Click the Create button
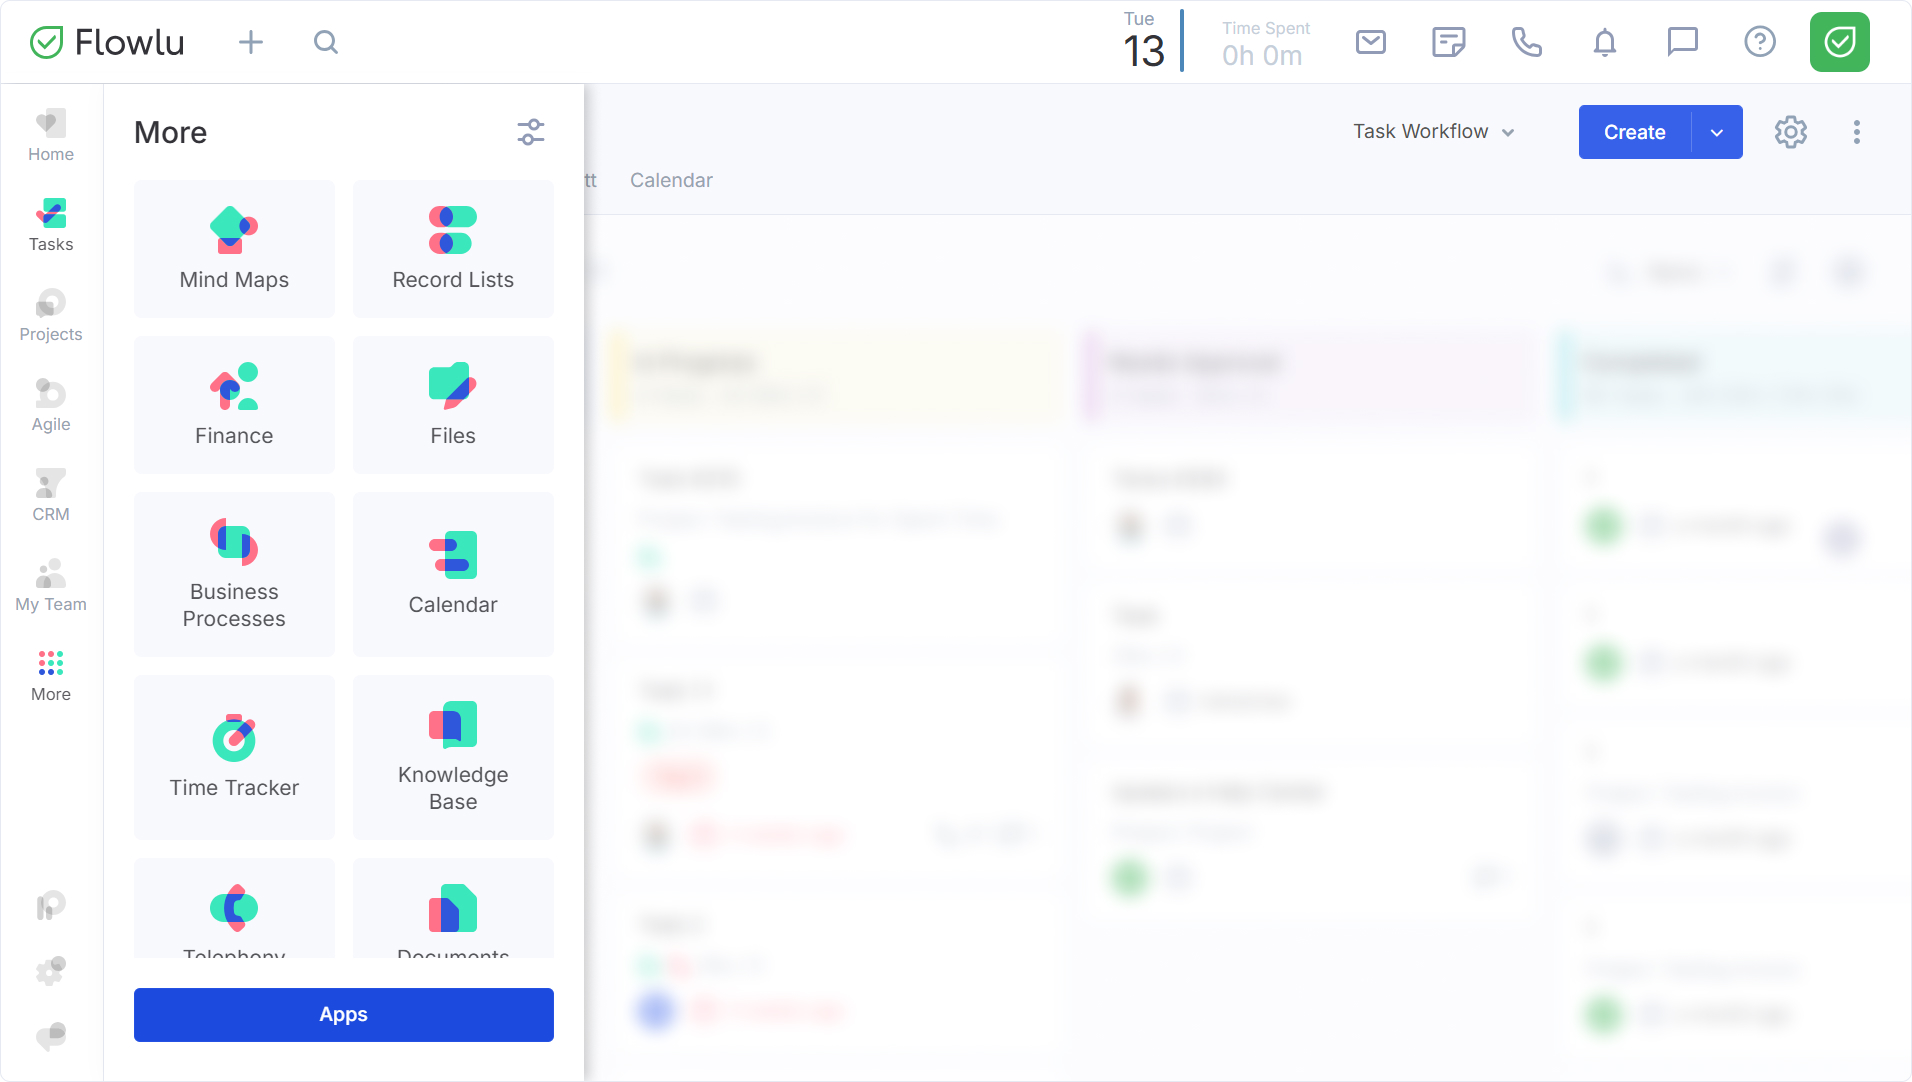The image size is (1912, 1082). [x=1634, y=132]
